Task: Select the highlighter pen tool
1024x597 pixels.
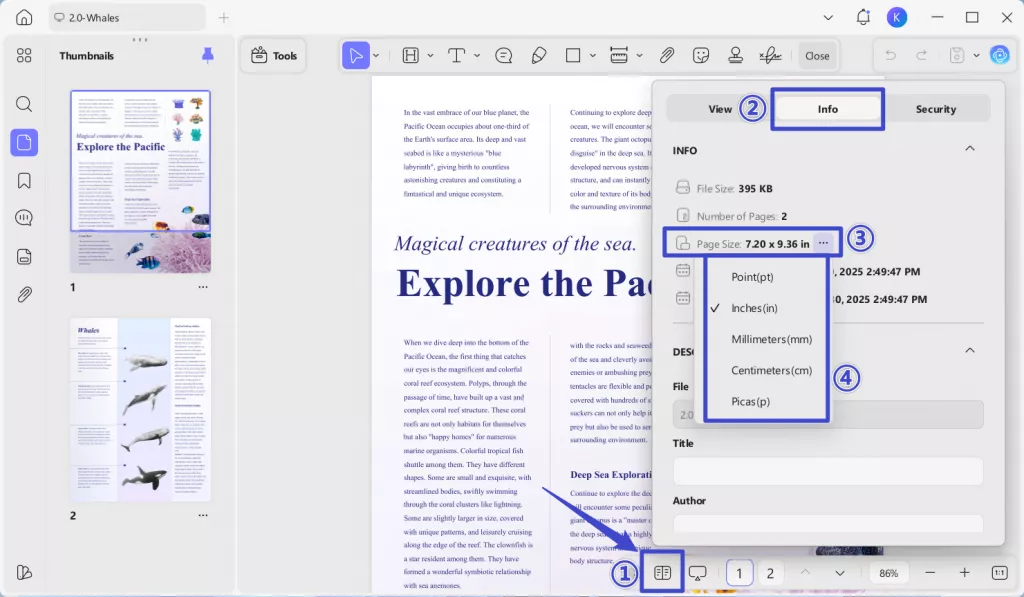Action: click(x=538, y=56)
